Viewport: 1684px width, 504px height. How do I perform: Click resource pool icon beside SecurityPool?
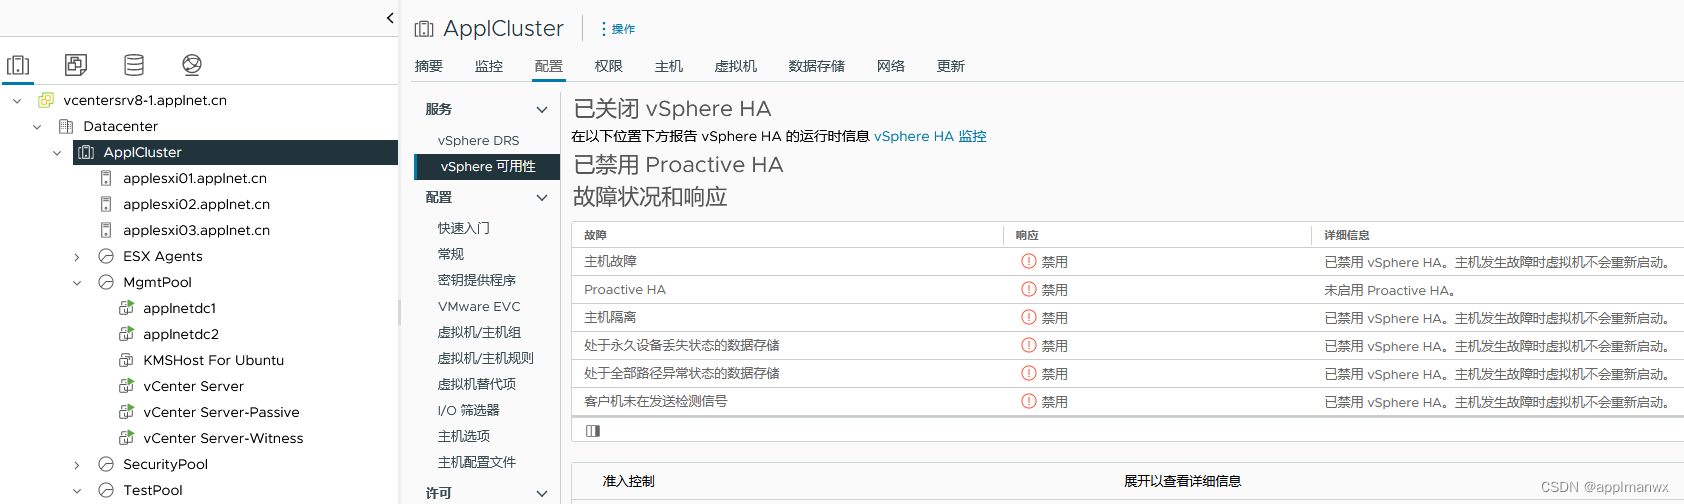click(106, 464)
